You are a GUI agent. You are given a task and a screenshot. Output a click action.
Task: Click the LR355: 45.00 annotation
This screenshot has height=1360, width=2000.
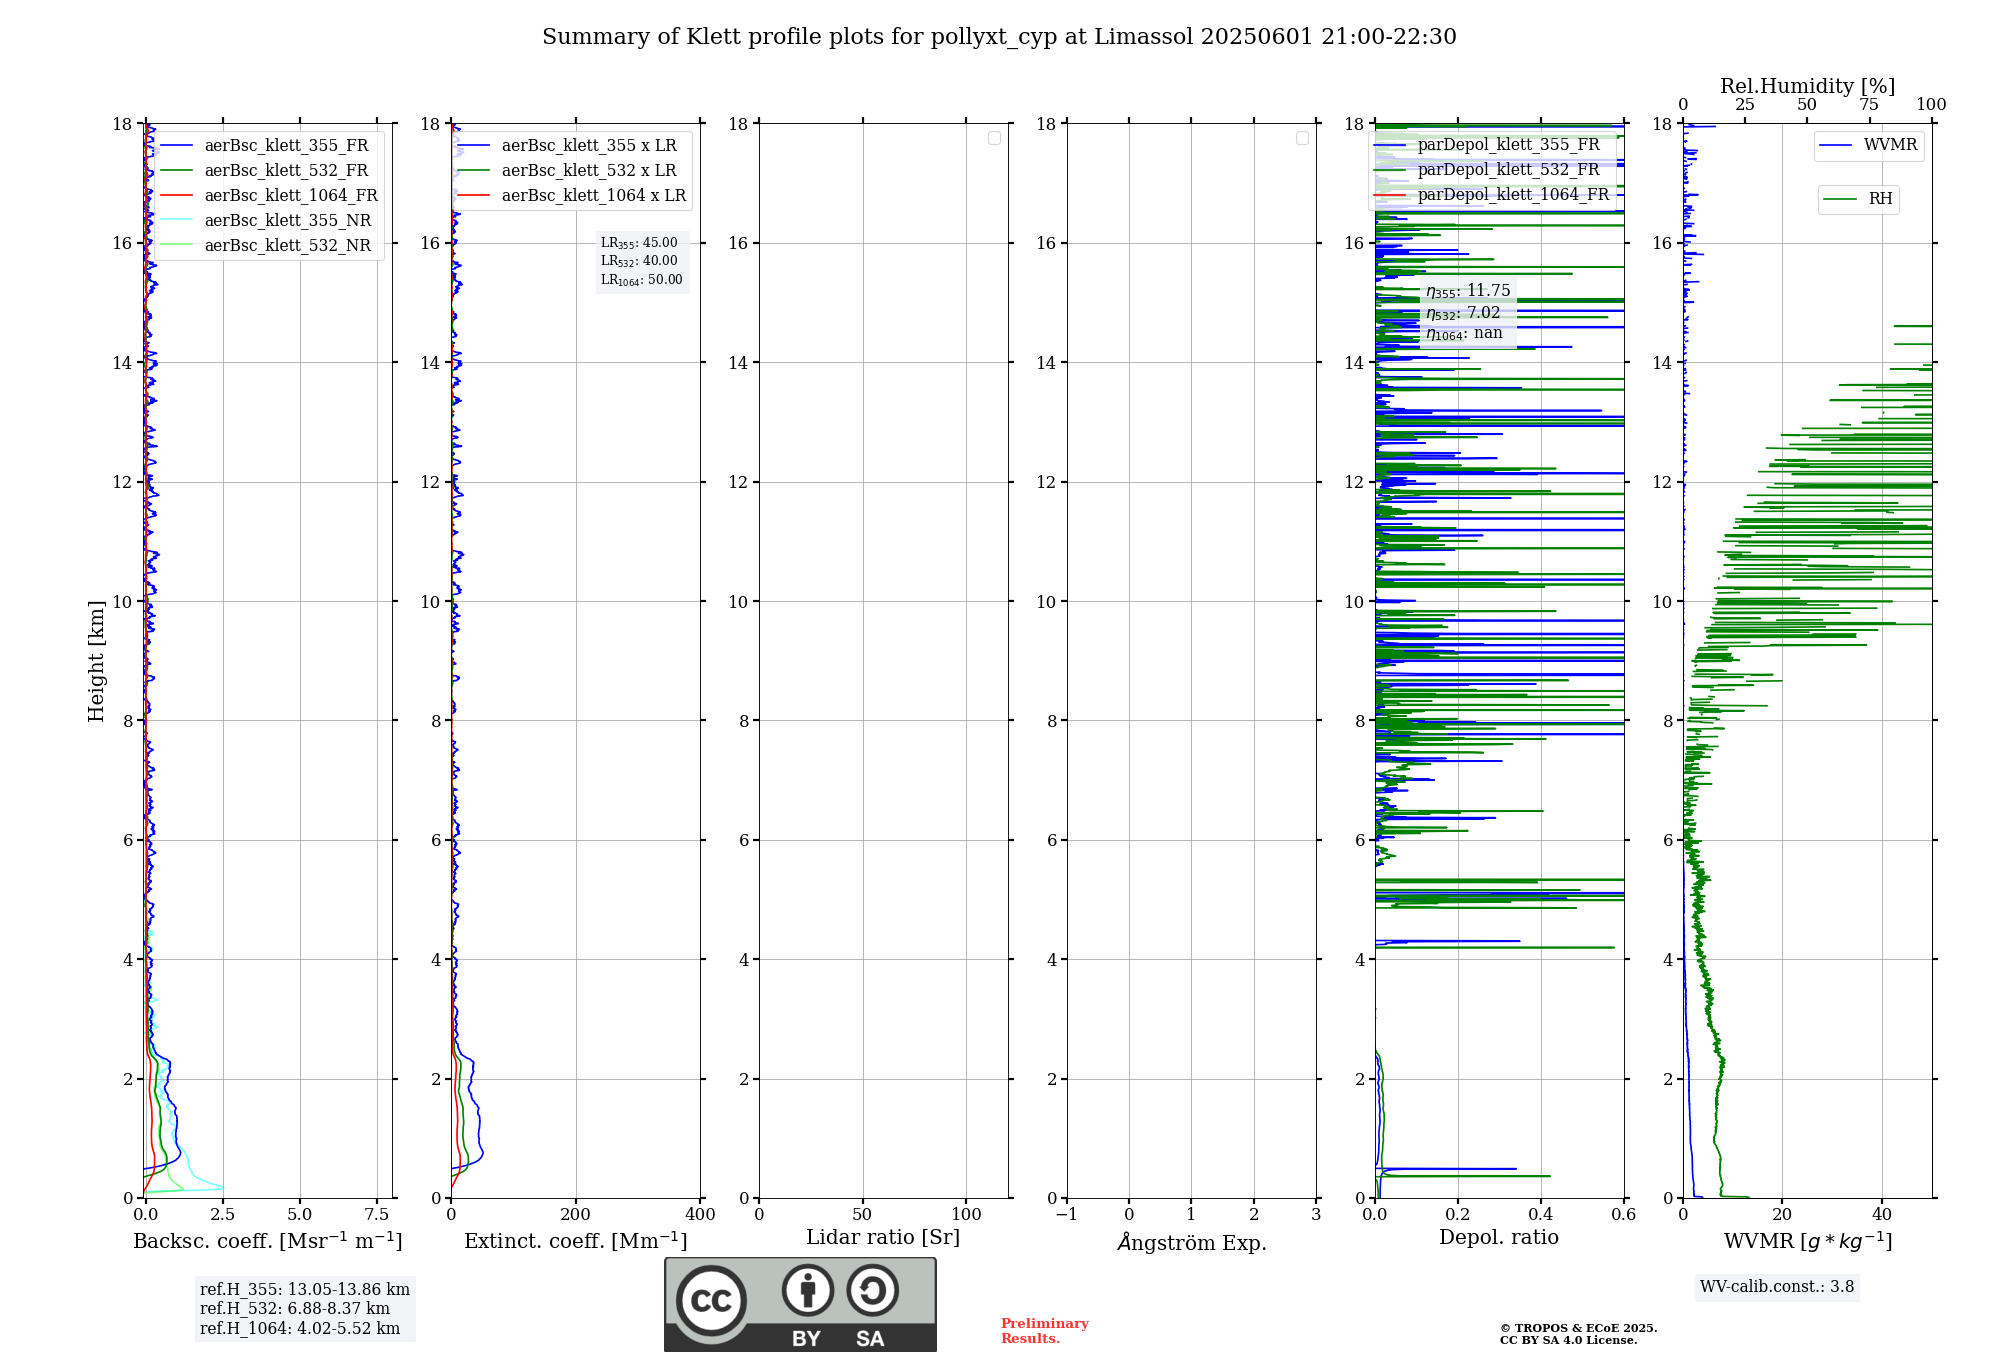[639, 243]
